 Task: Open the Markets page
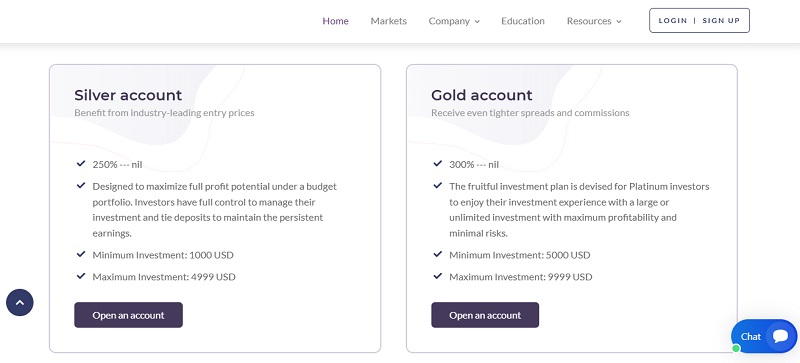click(388, 21)
